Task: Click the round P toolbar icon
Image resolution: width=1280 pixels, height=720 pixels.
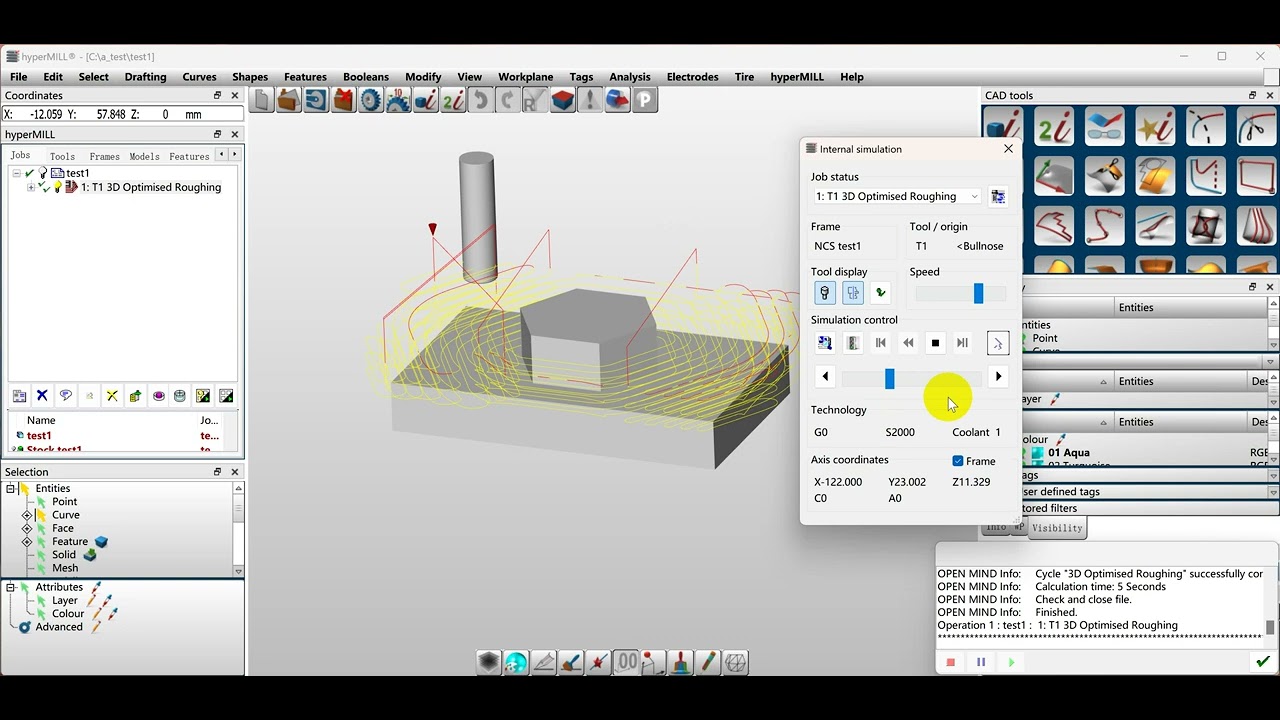Action: point(644,100)
